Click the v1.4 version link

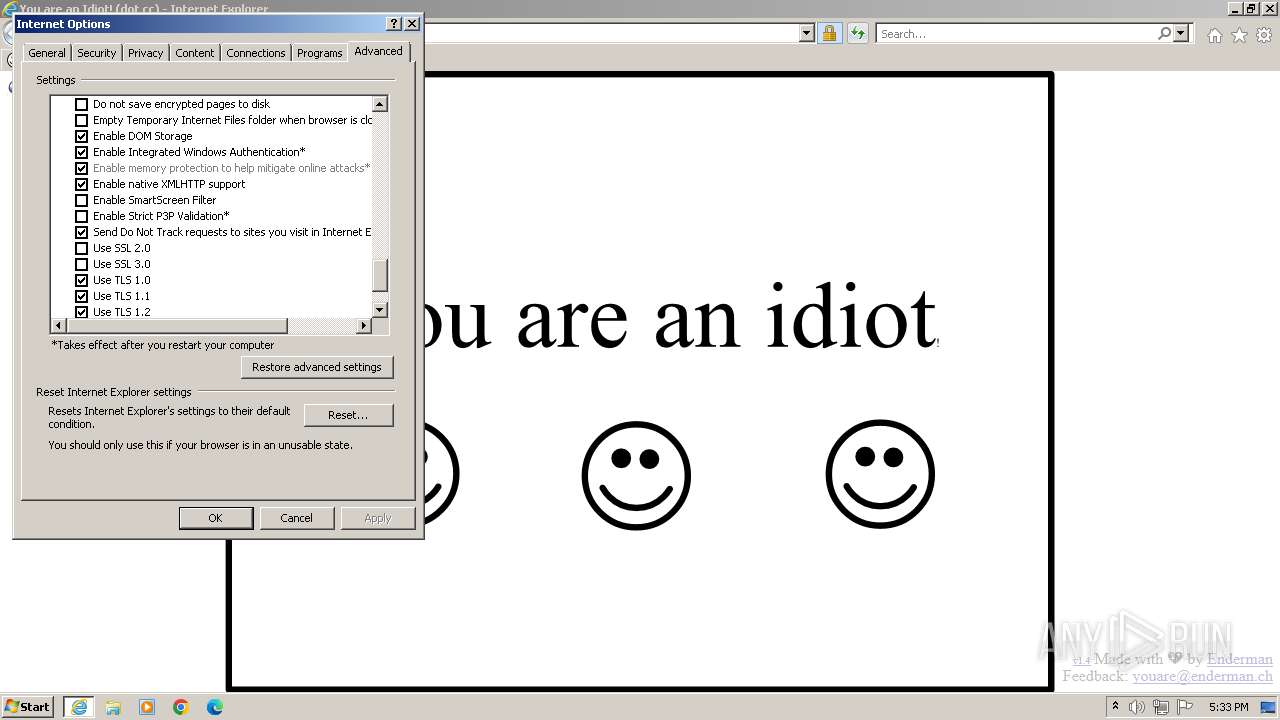(1081, 661)
